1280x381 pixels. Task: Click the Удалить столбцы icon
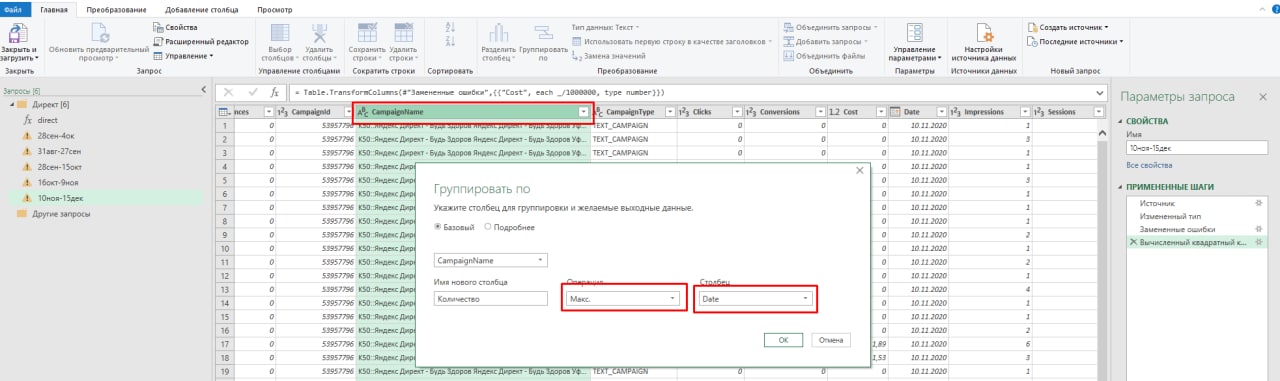pyautogui.click(x=320, y=33)
